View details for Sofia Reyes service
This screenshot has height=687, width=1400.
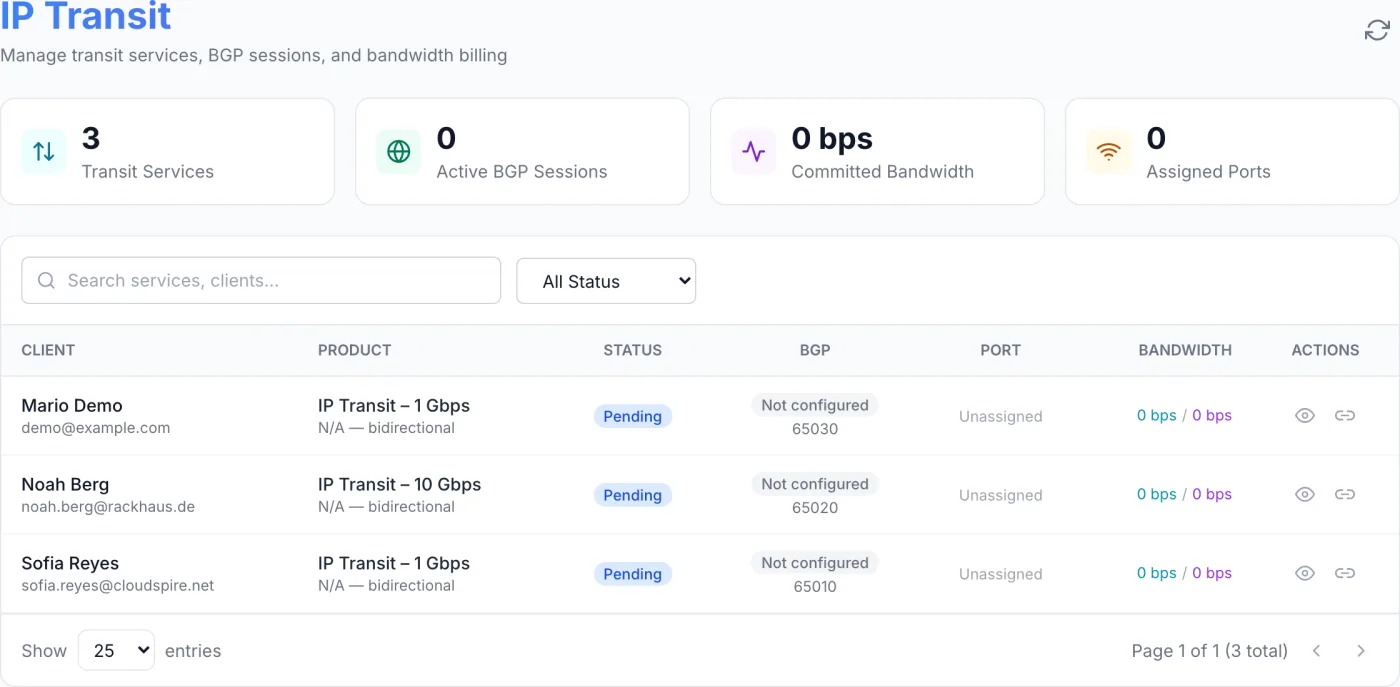1305,574
